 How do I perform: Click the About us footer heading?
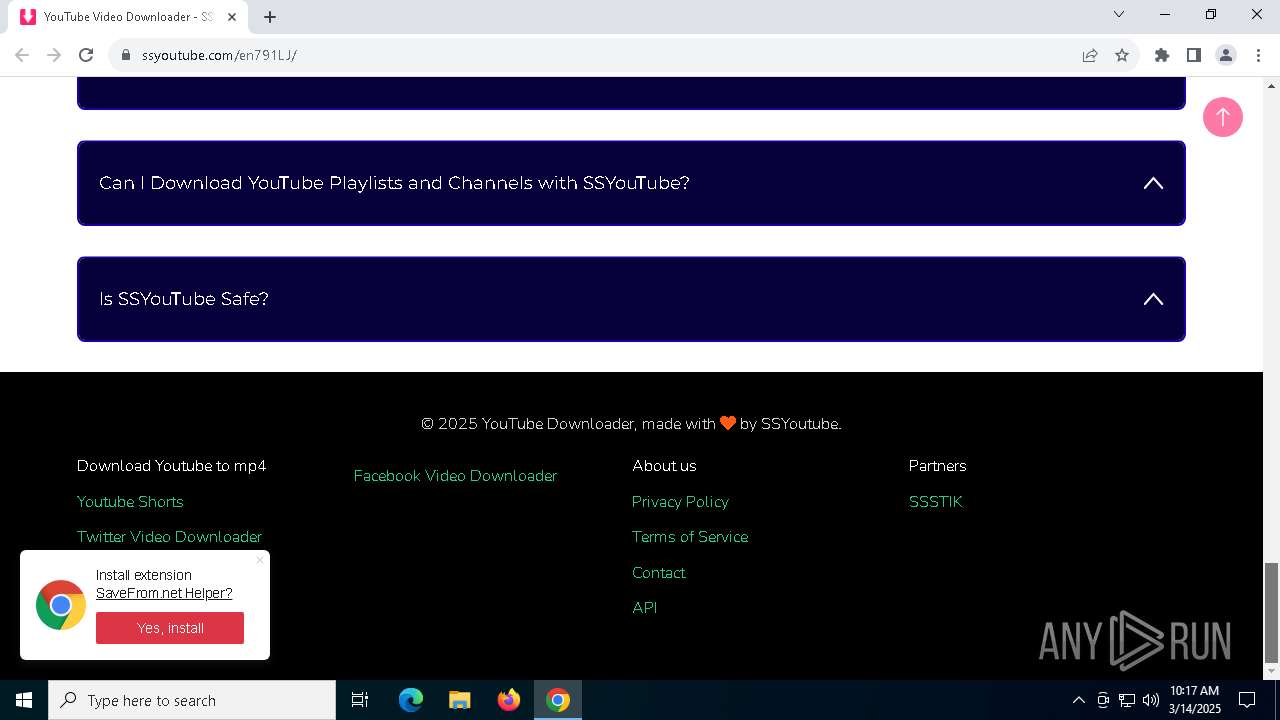coord(664,466)
